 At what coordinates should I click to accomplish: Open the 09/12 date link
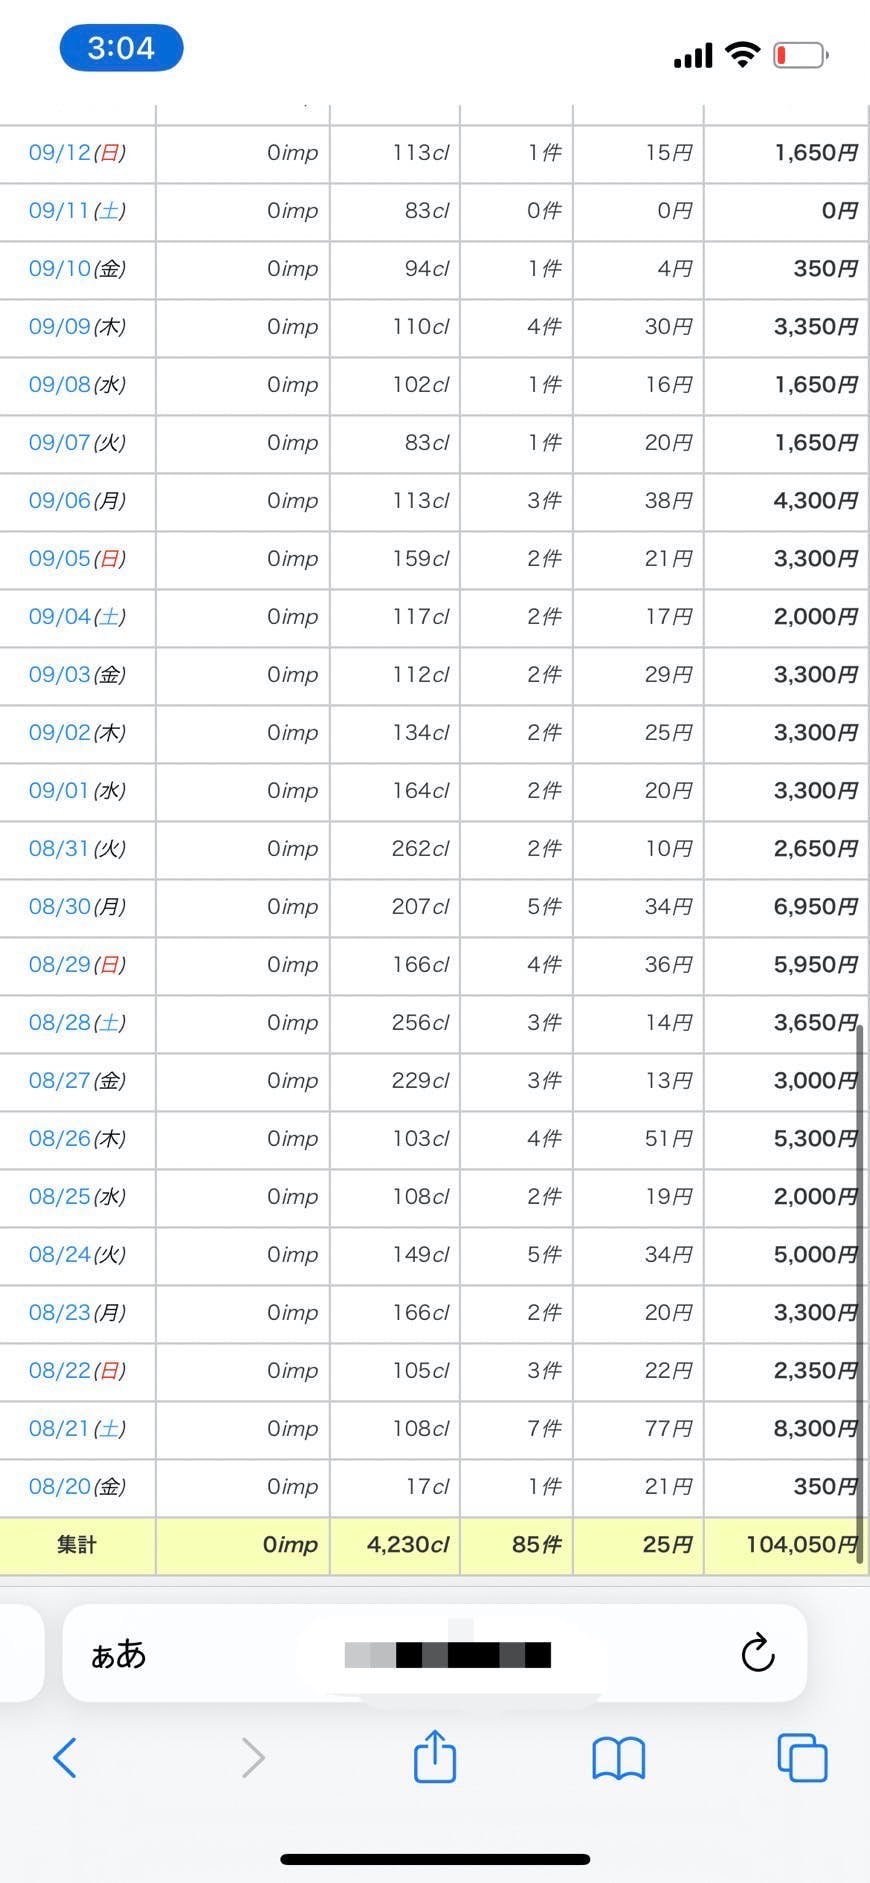tap(60, 153)
